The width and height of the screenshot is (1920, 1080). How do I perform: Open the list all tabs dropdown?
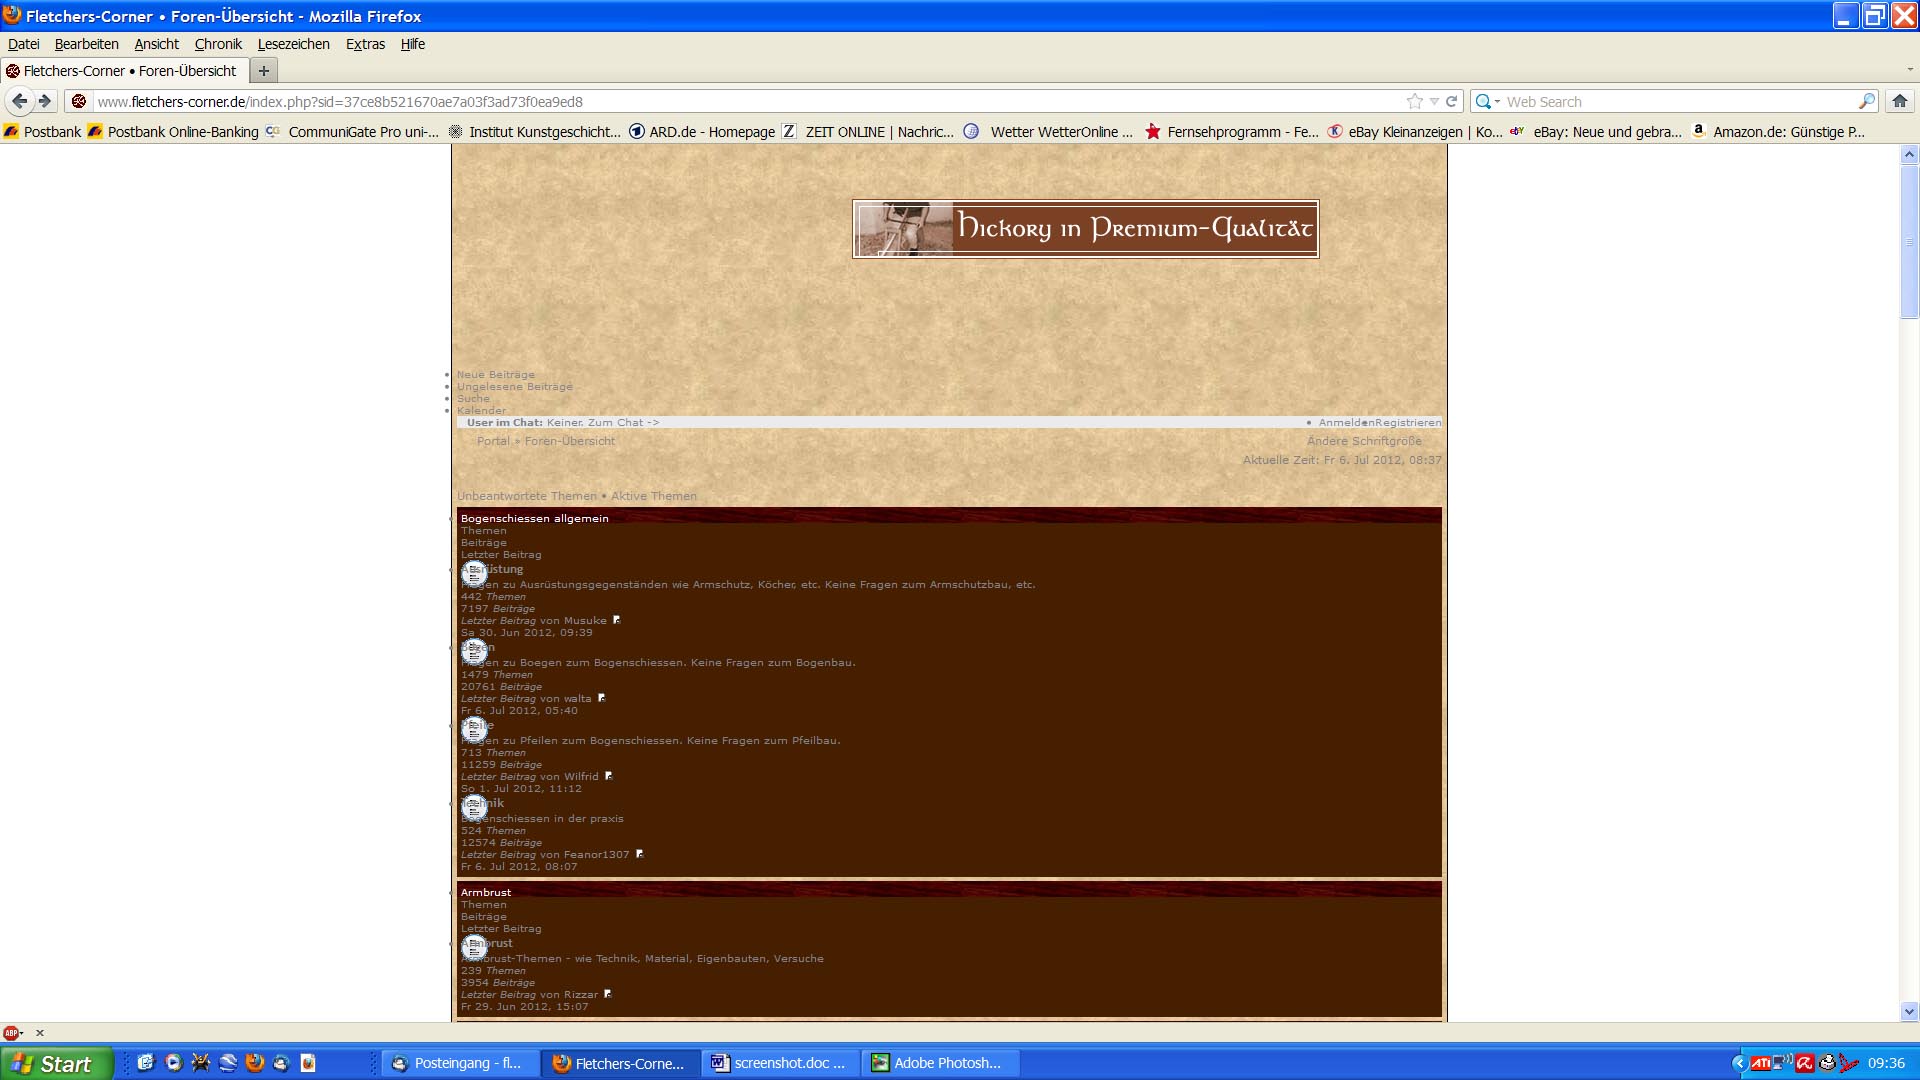pos(1909,71)
